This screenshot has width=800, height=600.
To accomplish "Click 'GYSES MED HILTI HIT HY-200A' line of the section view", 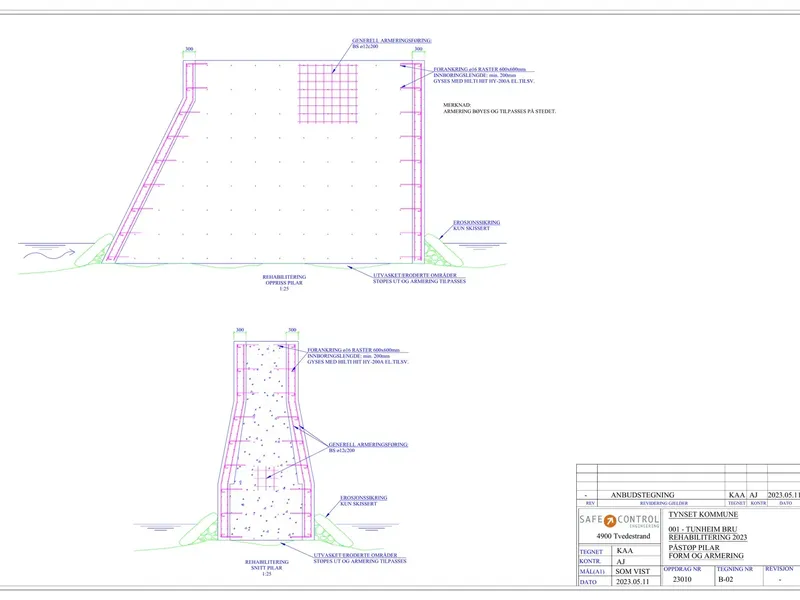I will click(x=358, y=362).
